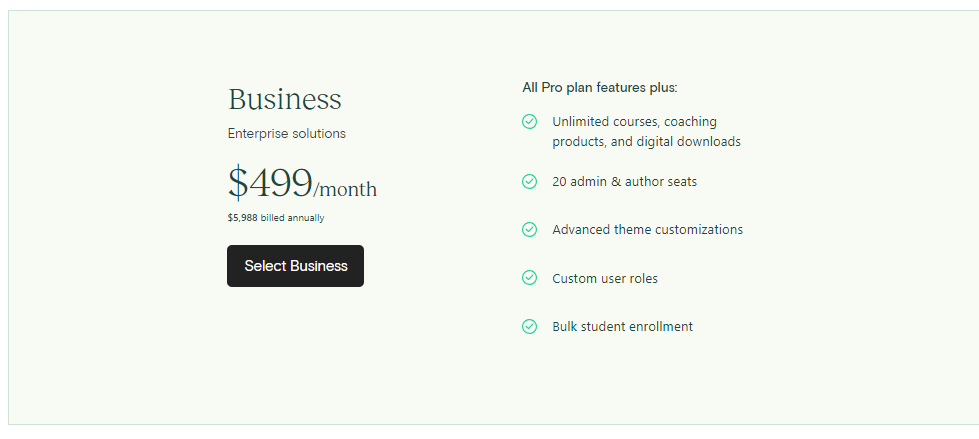This screenshot has width=979, height=439.
Task: Click the '20 admin & author seats' text
Action: 624,182
